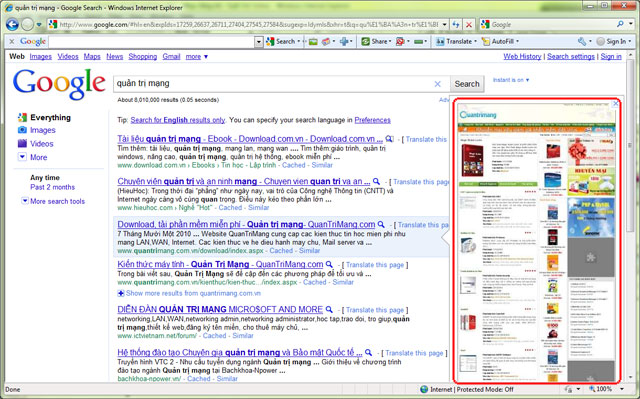Click the Google Toolbar search field
Image resolution: width=640 pixels, height=399 pixels.
151,42
